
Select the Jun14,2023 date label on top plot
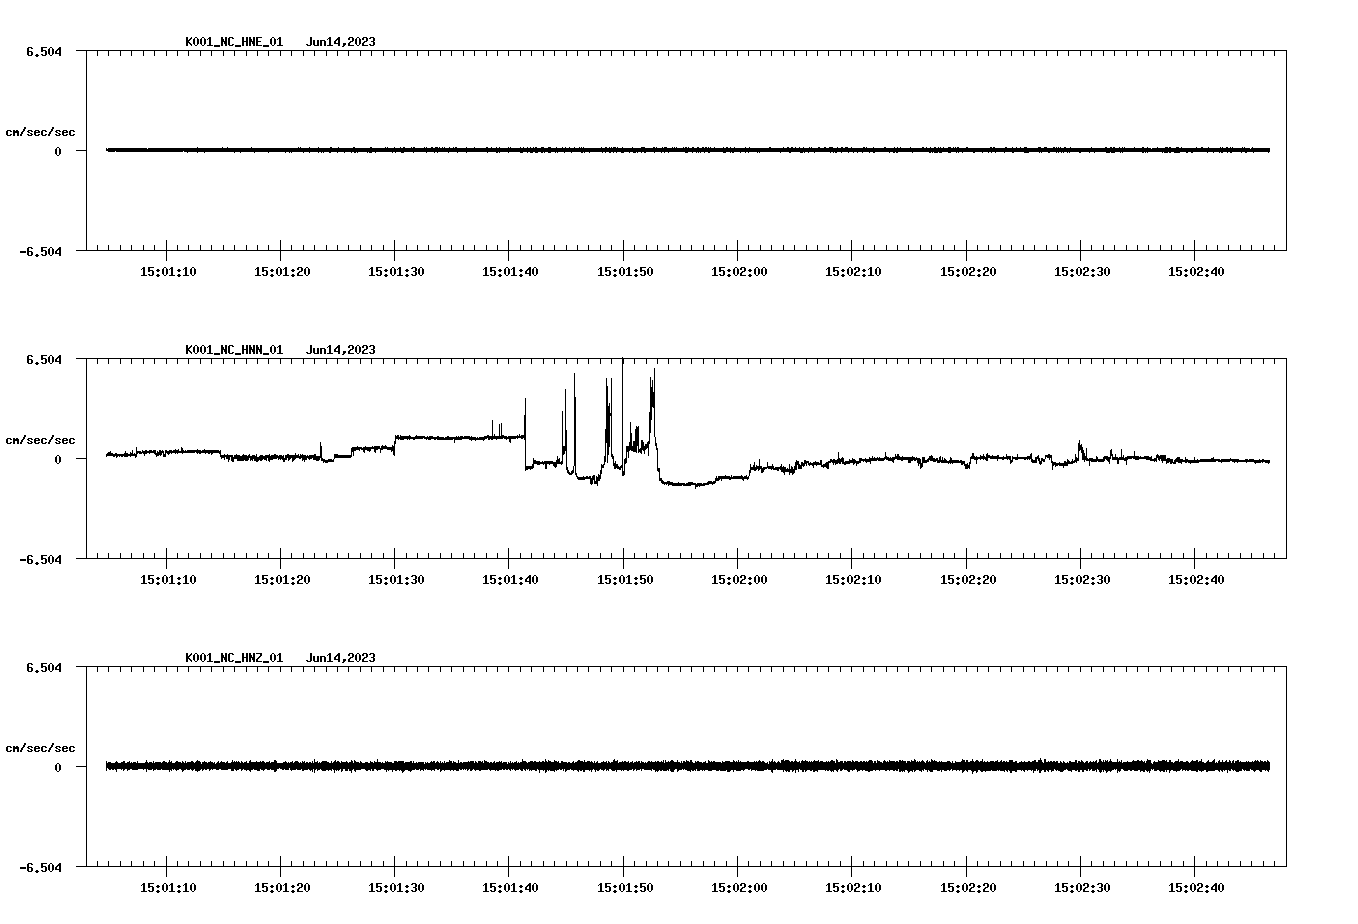tap(341, 43)
